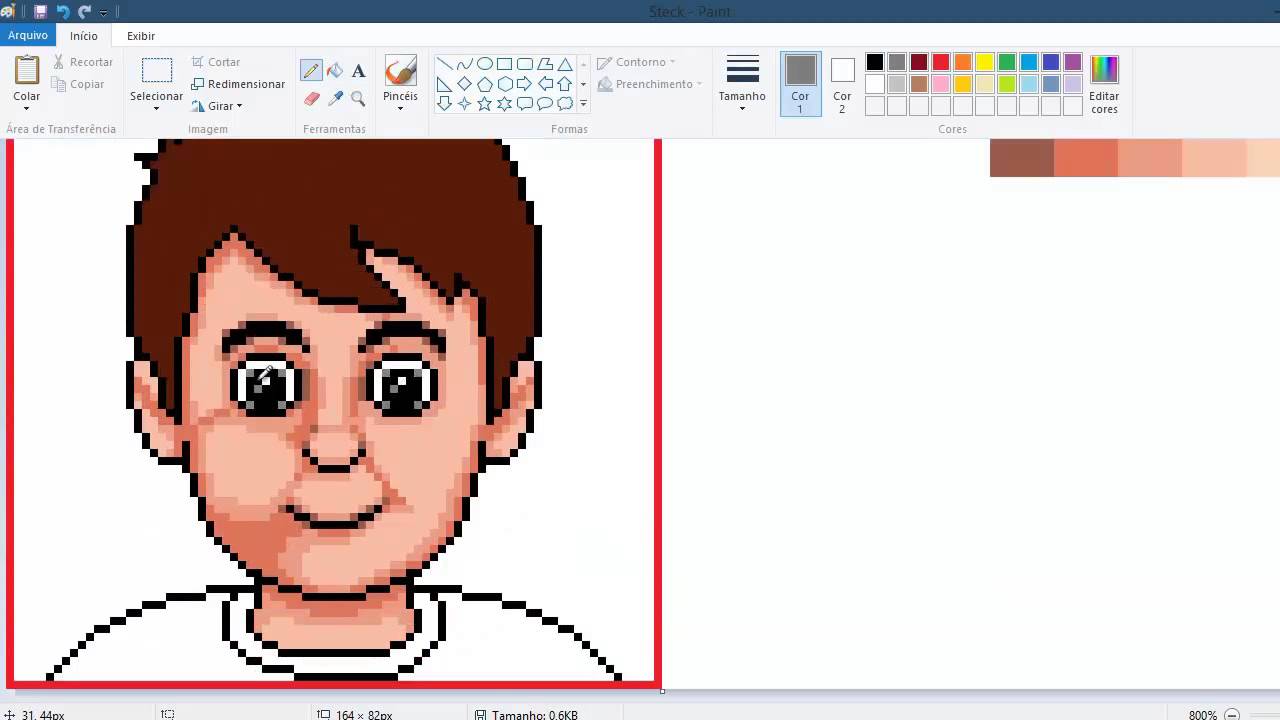Select the Text tool
This screenshot has height=720, width=1280.
[x=358, y=71]
